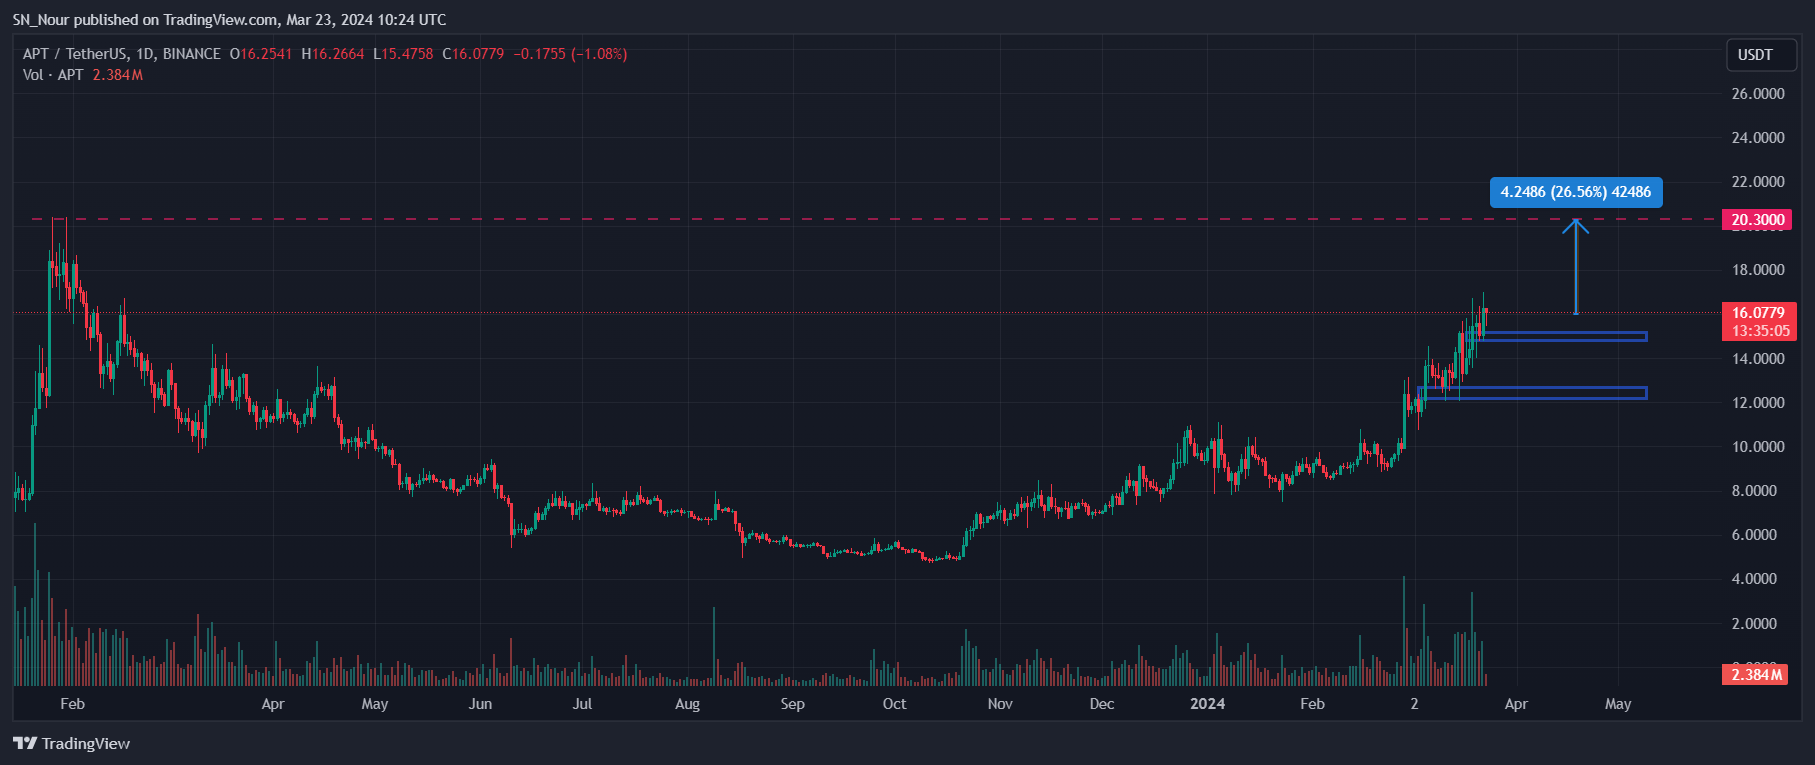Click the USDT currency button
Image resolution: width=1815 pixels, height=765 pixels.
pyautogui.click(x=1761, y=55)
